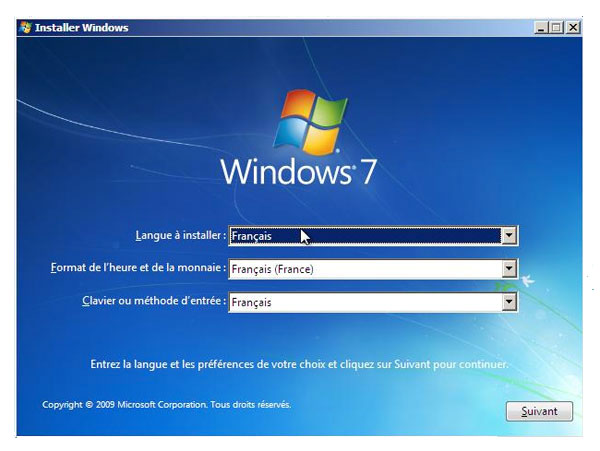Expand the Format de l'heure et de la monnaie arrow

click(x=509, y=269)
